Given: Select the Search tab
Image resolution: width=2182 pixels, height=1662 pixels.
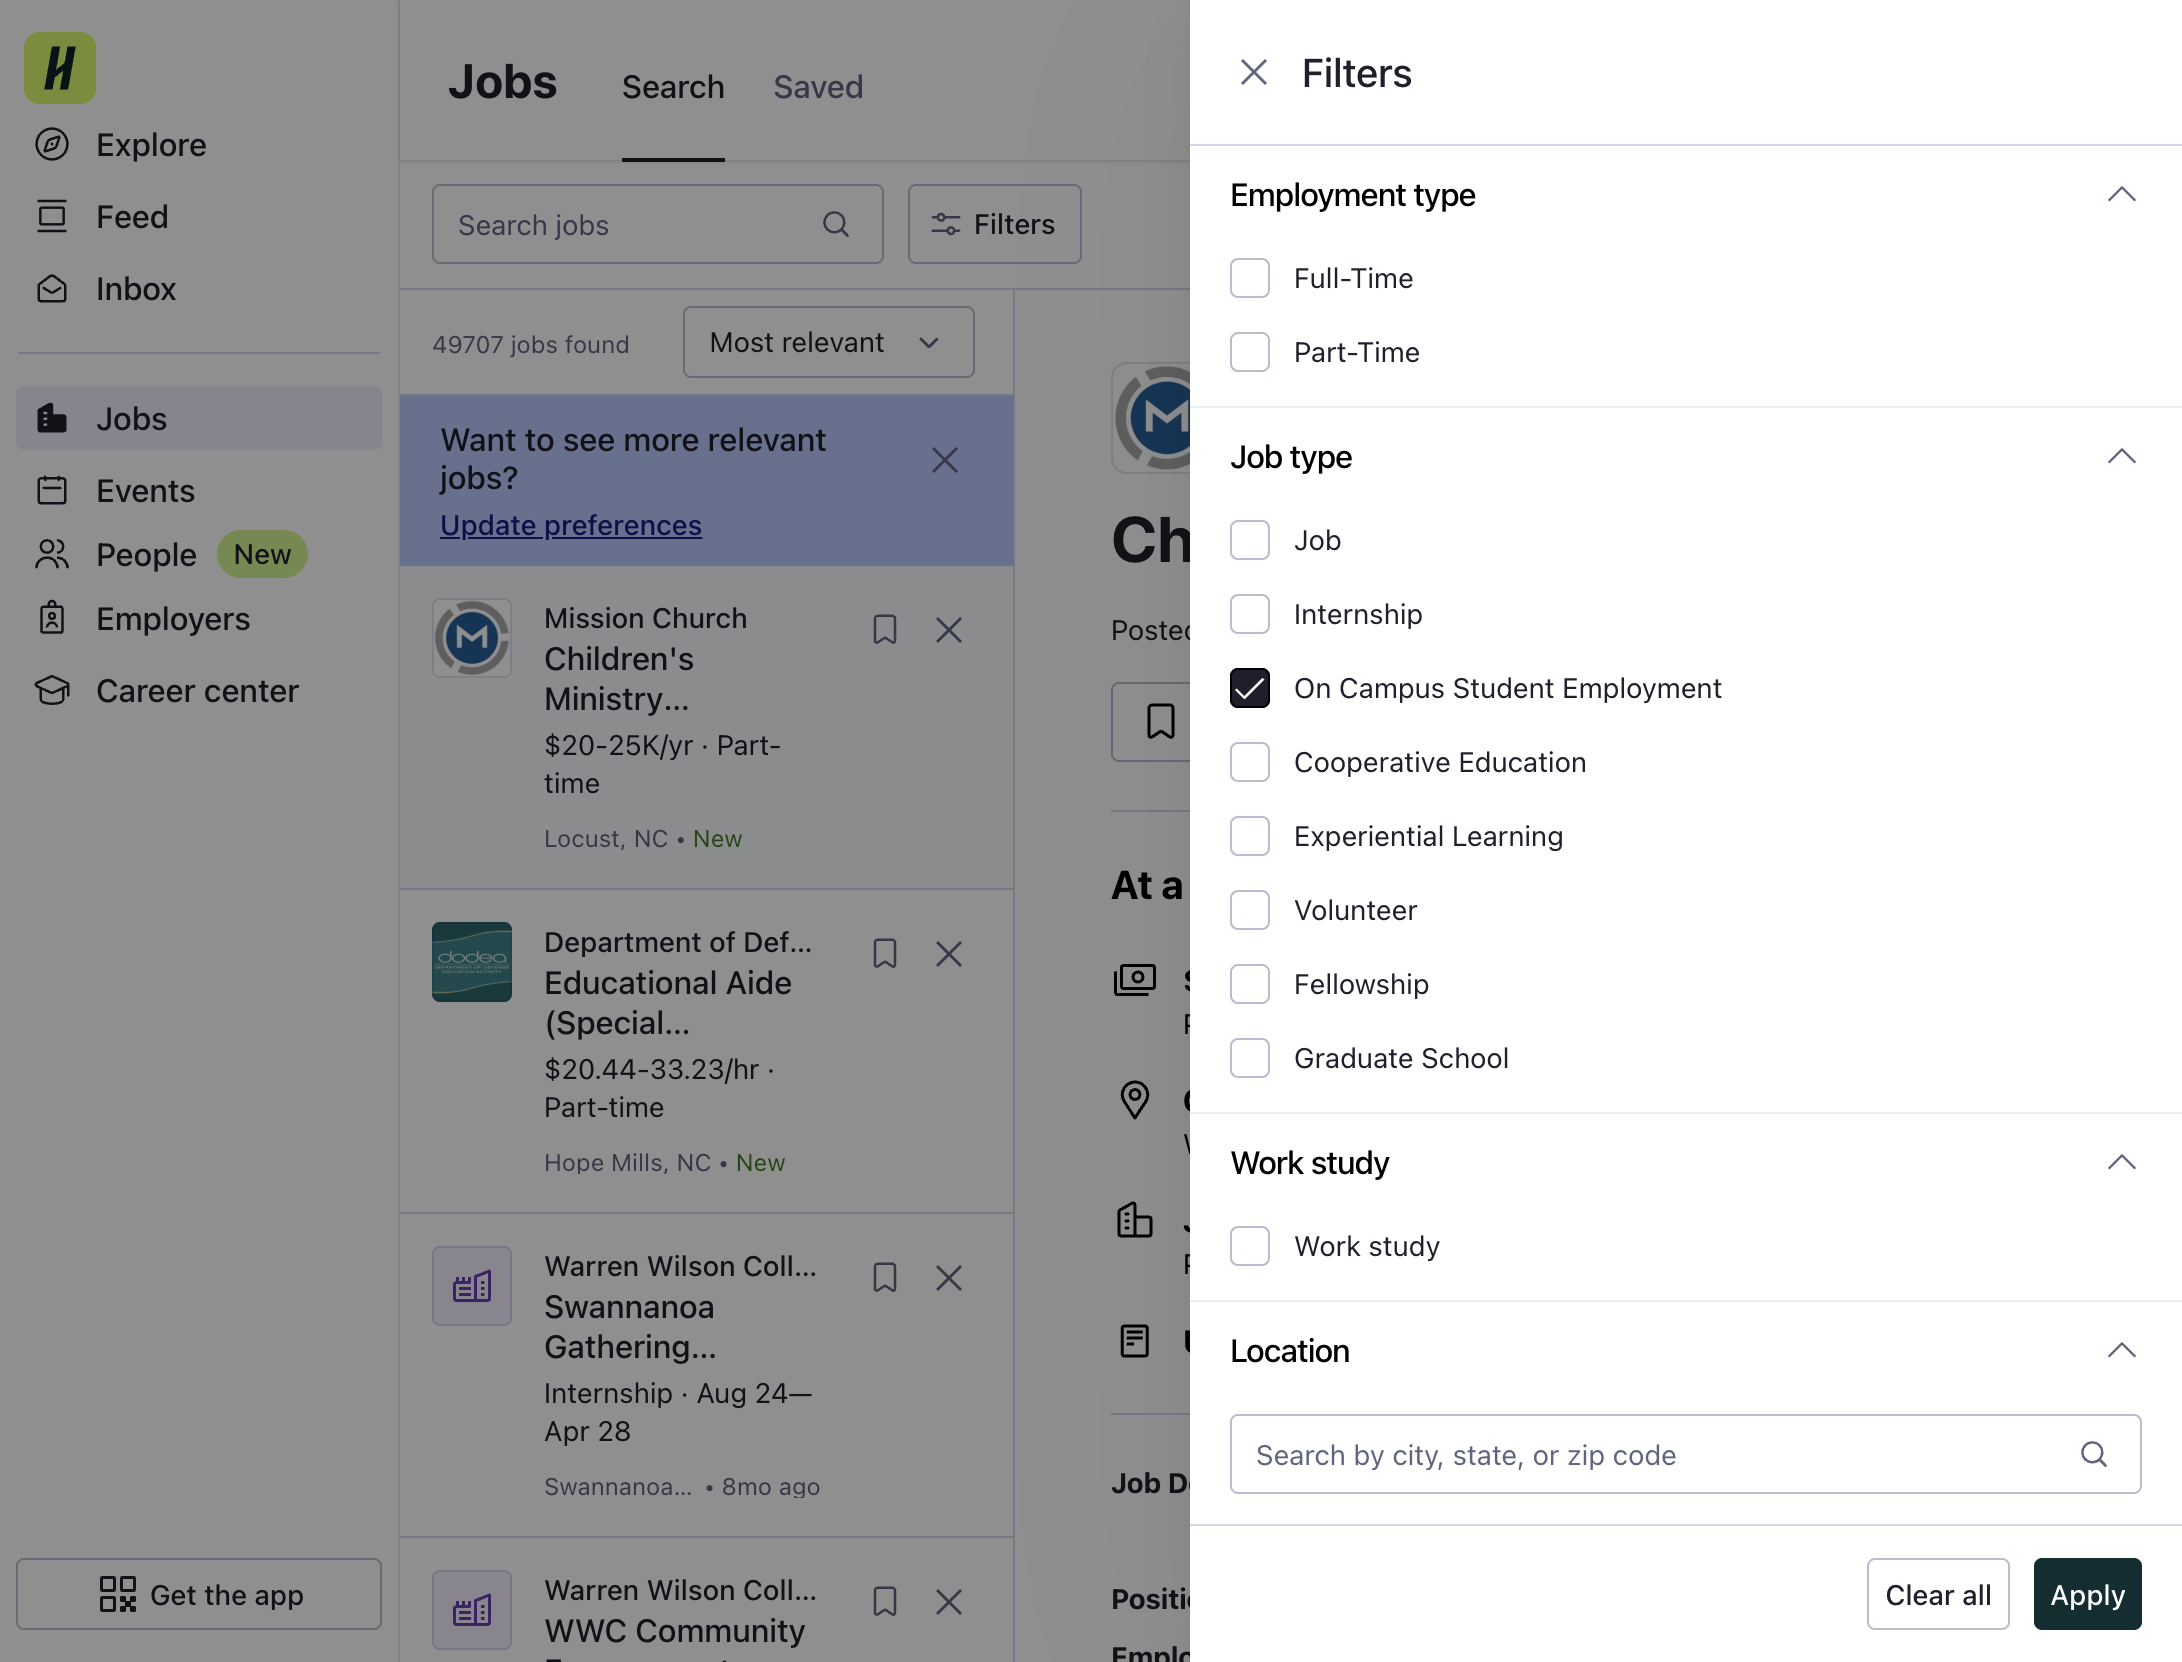Looking at the screenshot, I should click(673, 87).
